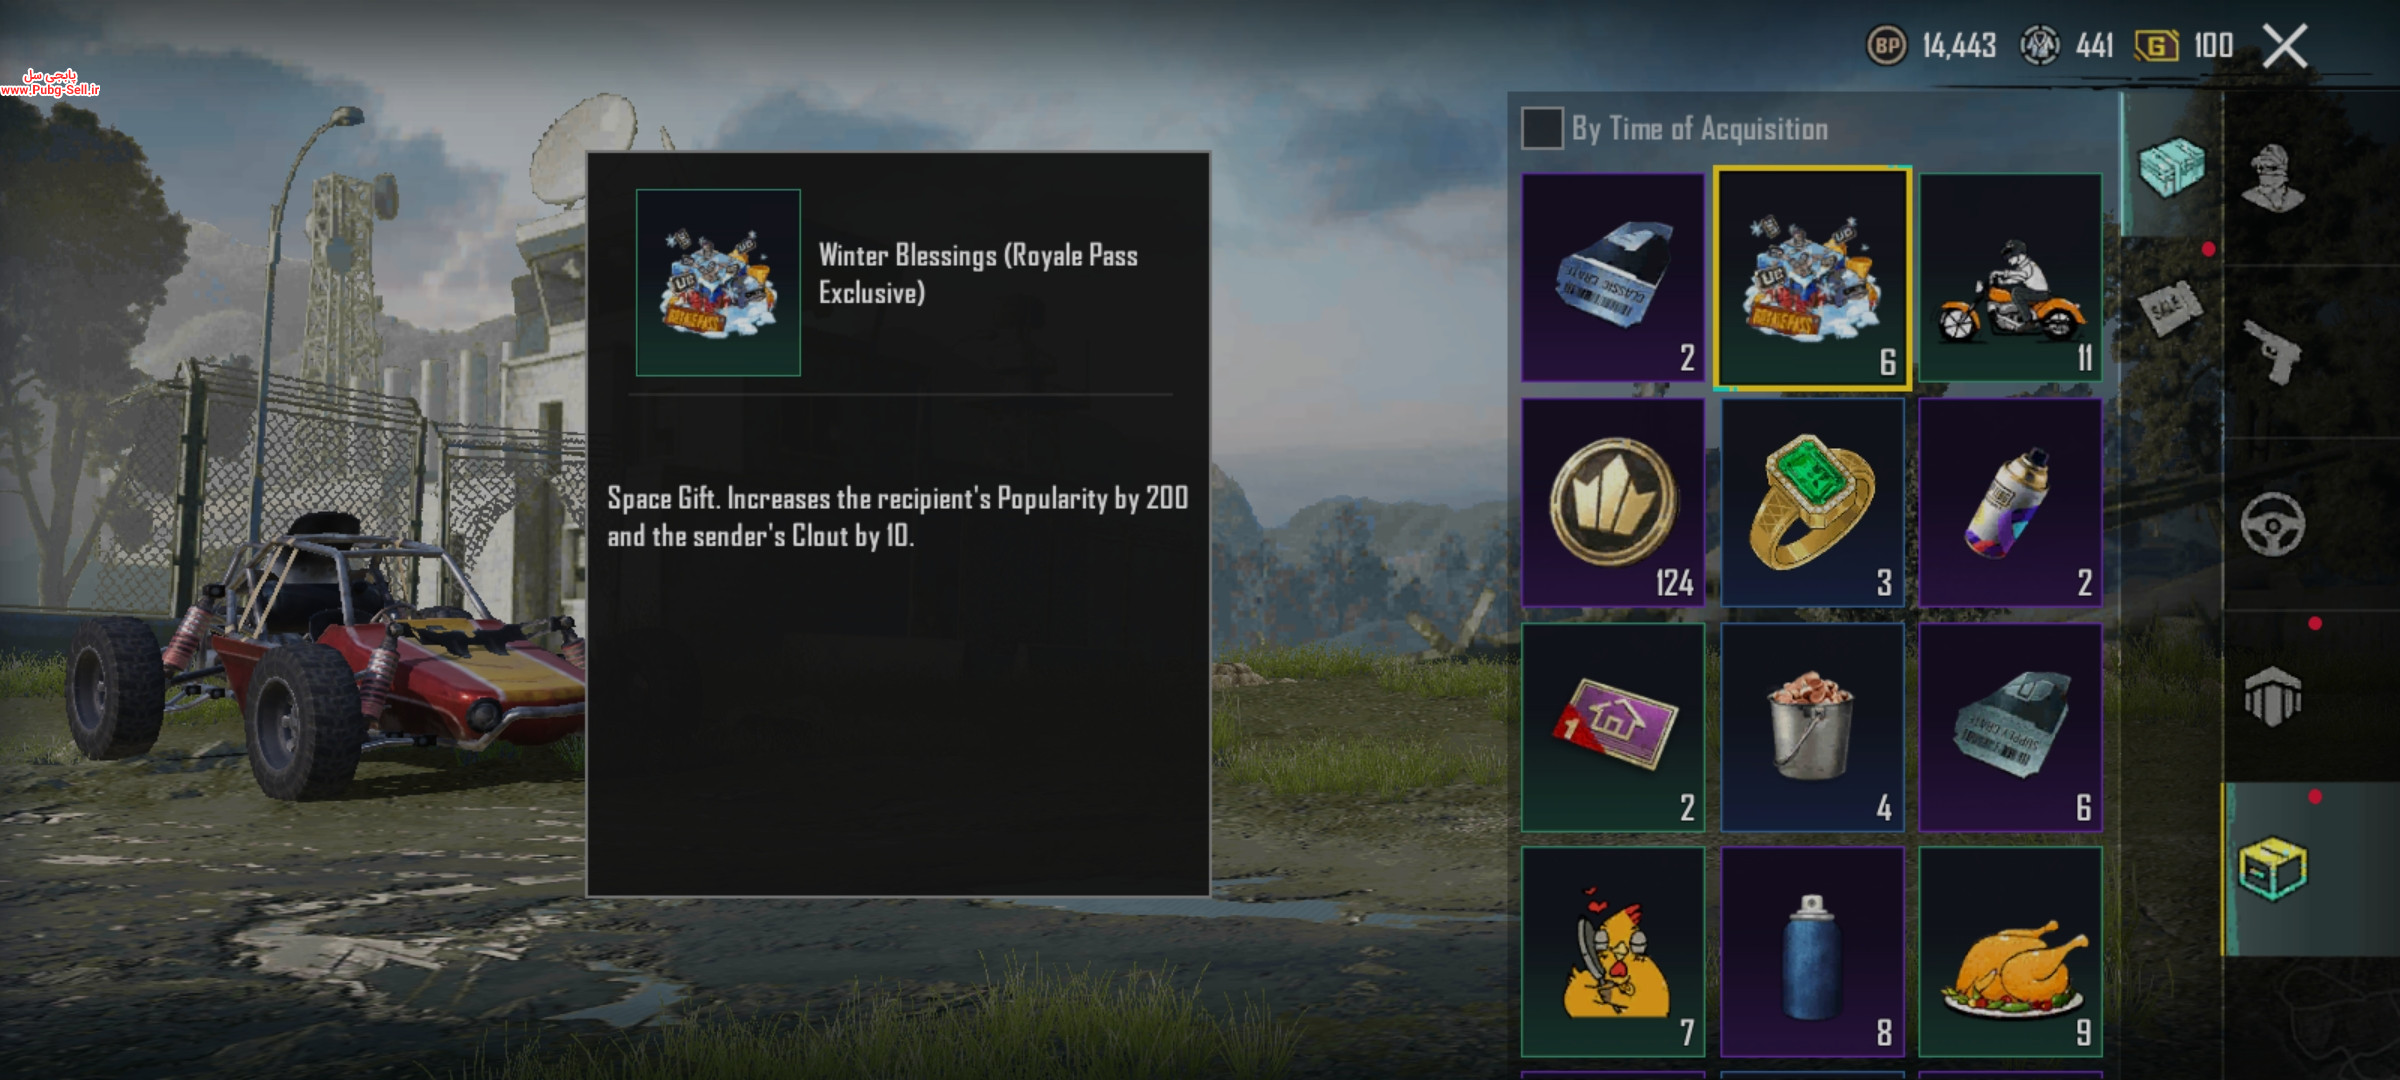Switch to the teal crate category tab
The height and width of the screenshot is (1080, 2400).
pyautogui.click(x=2171, y=166)
